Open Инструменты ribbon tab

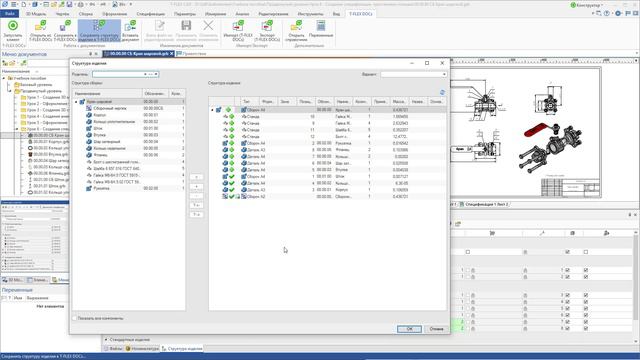point(310,14)
